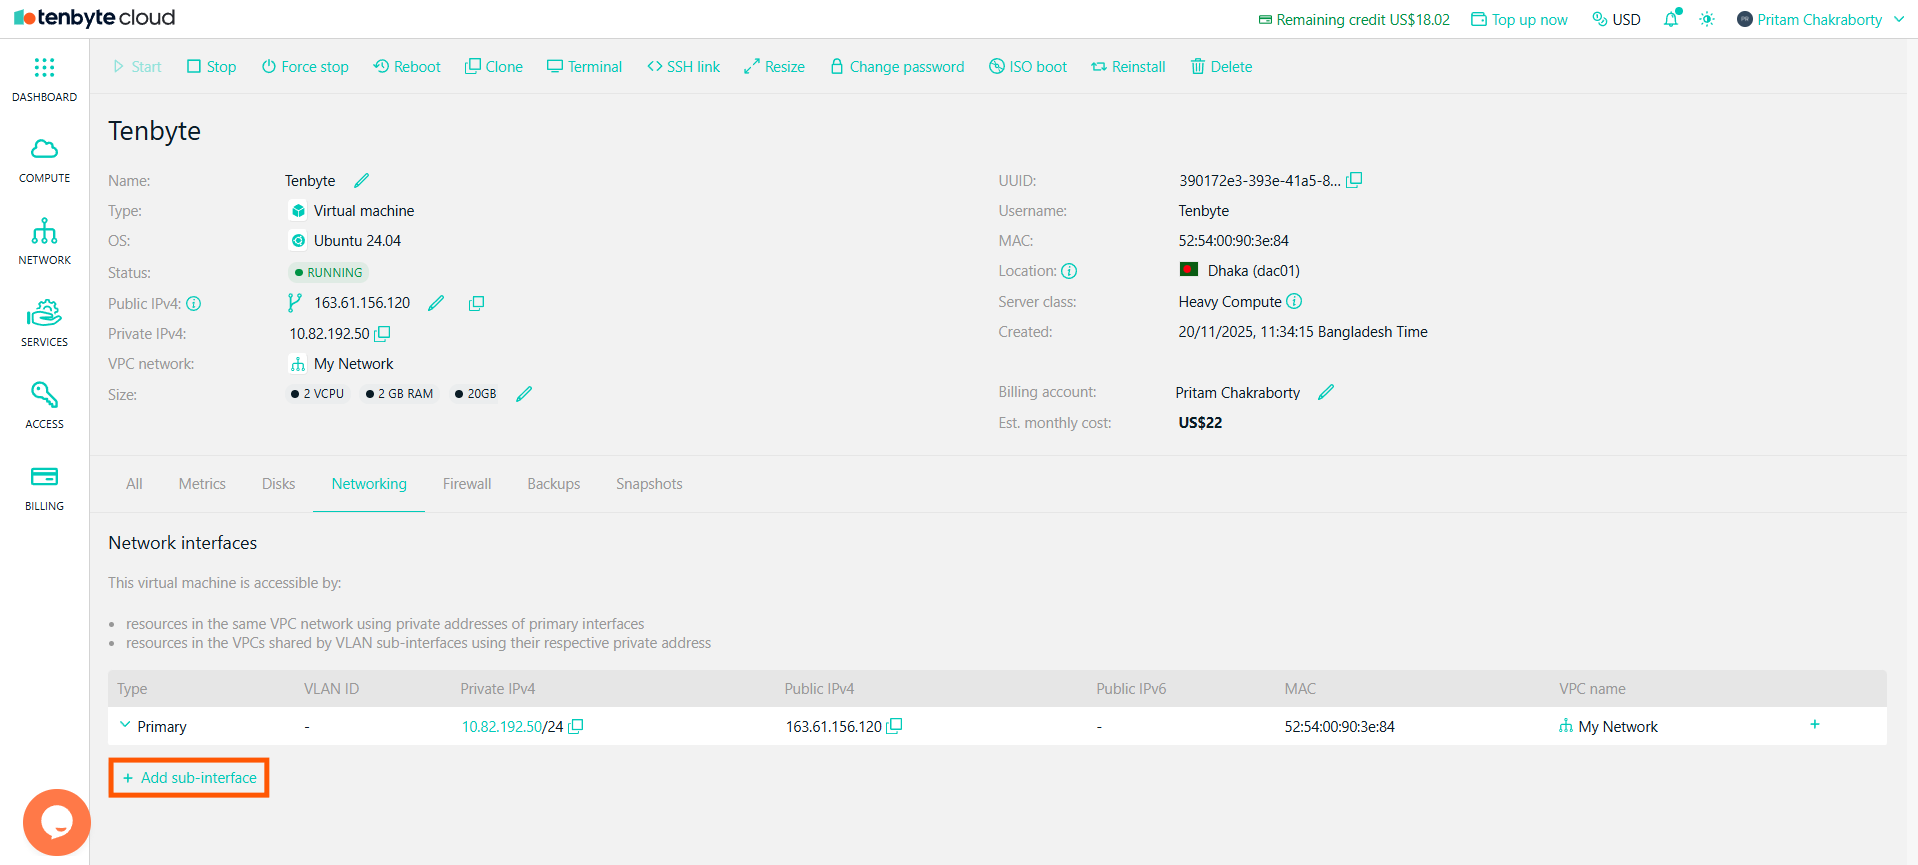
Task: Copy the UUID value
Action: (1354, 180)
